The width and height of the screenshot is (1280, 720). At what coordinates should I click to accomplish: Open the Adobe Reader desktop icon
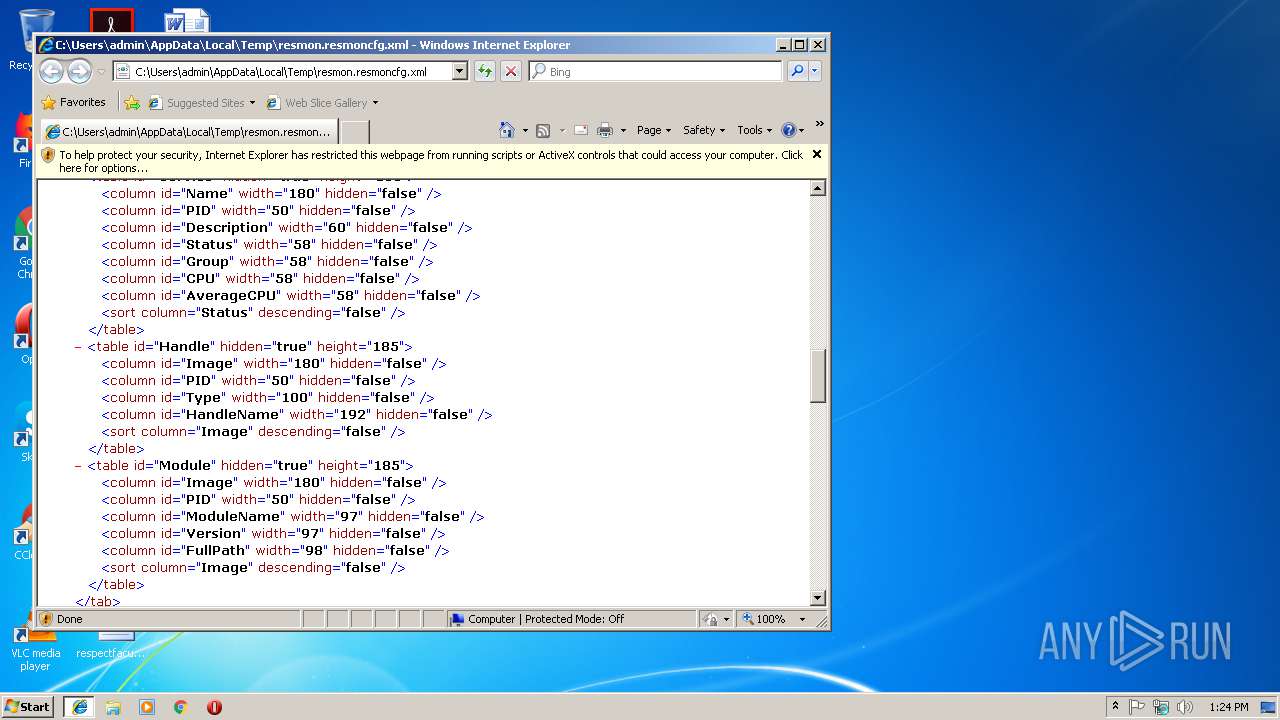(x=111, y=22)
